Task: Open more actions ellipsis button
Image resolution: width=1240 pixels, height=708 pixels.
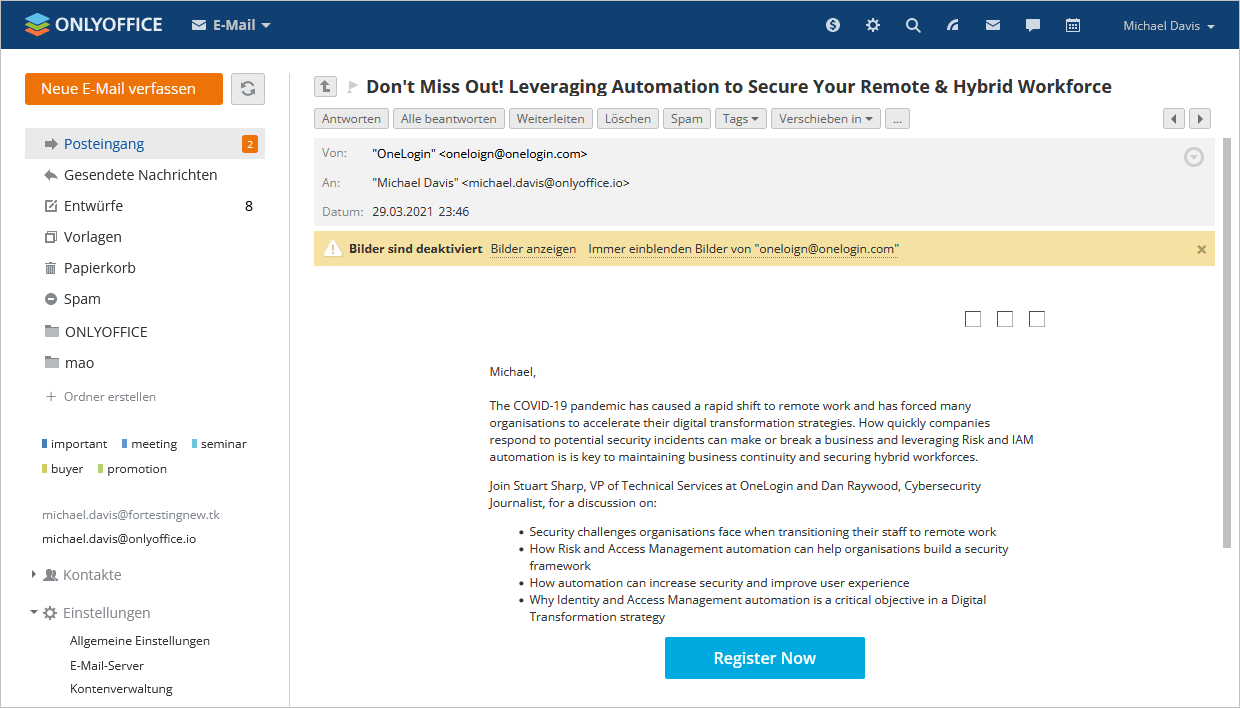Action: 897,119
